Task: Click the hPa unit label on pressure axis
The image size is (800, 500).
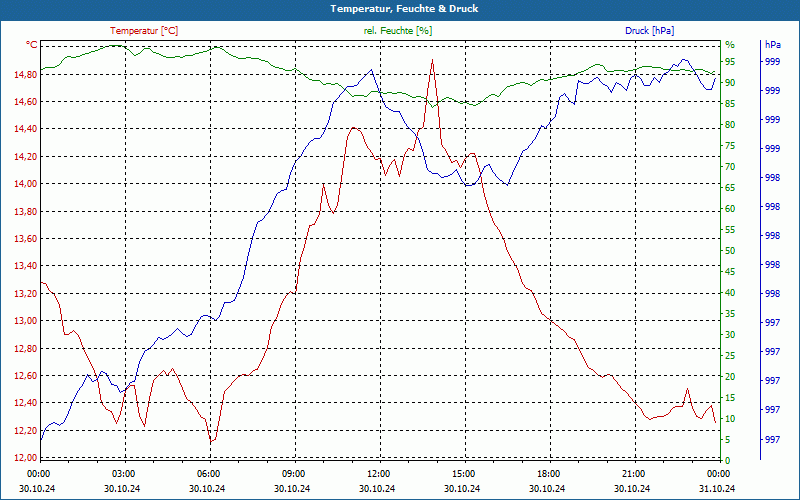Action: [772, 45]
